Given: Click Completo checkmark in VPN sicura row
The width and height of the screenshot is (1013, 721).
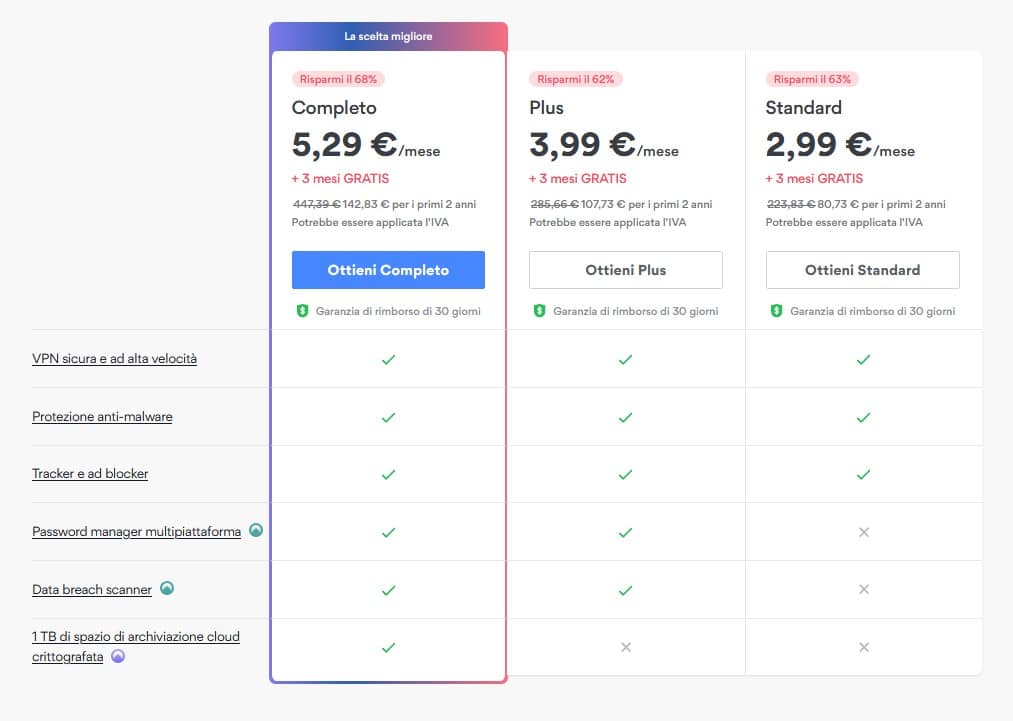Looking at the screenshot, I should click(x=388, y=359).
